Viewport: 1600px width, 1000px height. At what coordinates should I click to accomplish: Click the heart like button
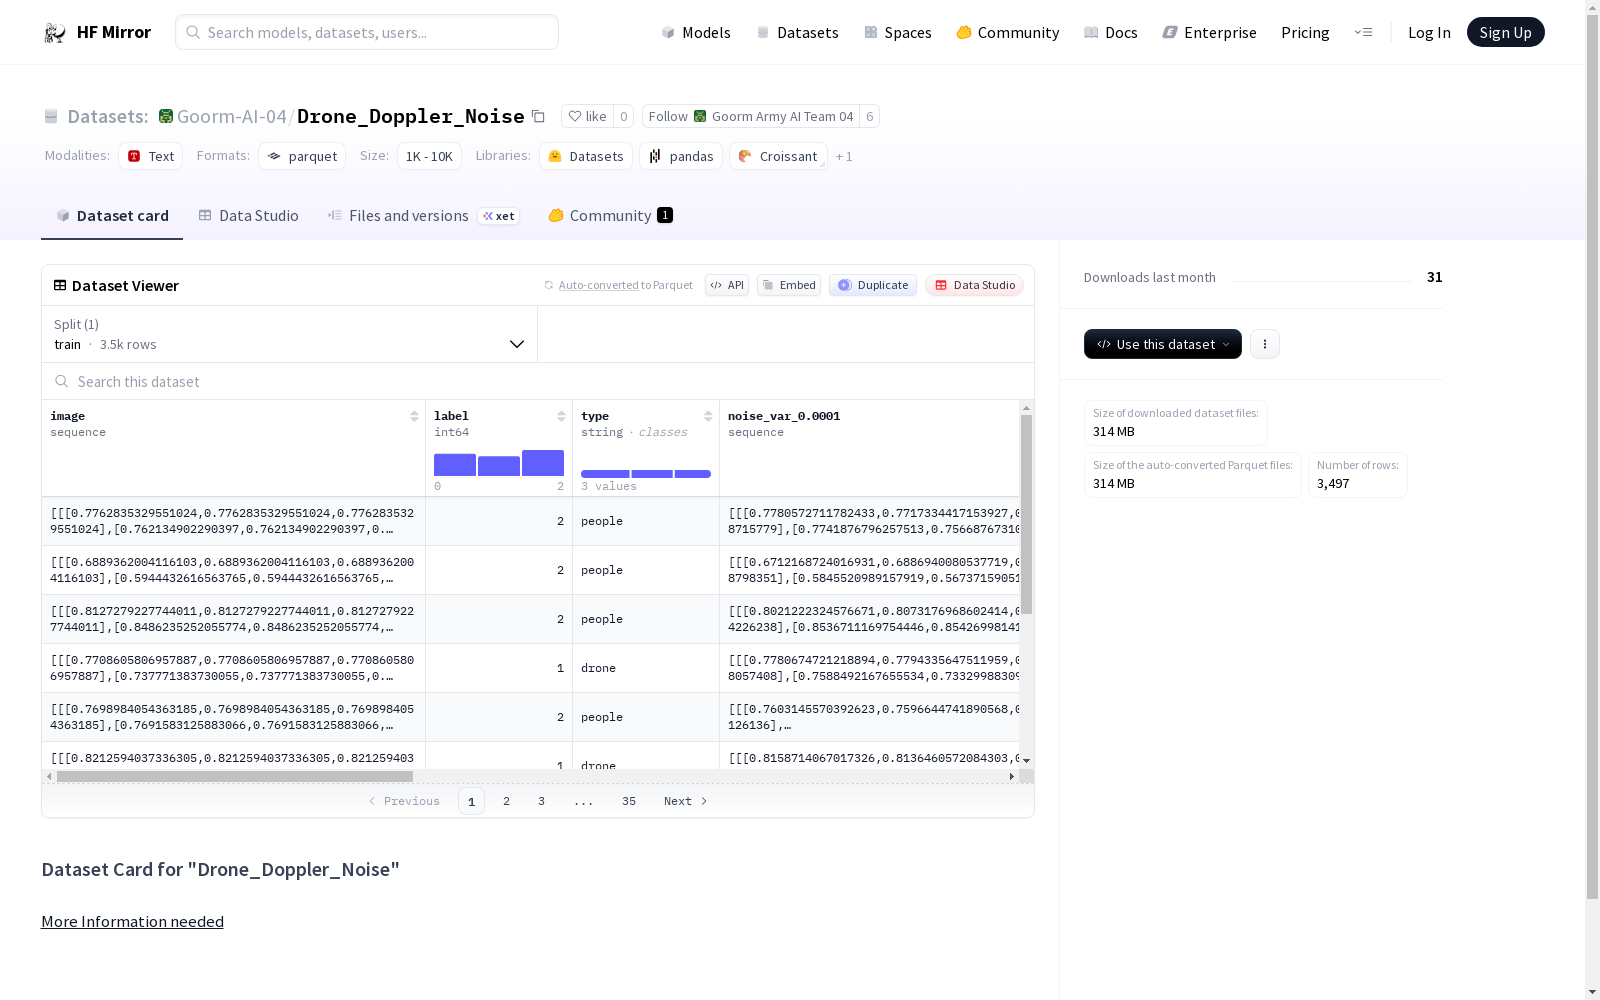coord(587,116)
